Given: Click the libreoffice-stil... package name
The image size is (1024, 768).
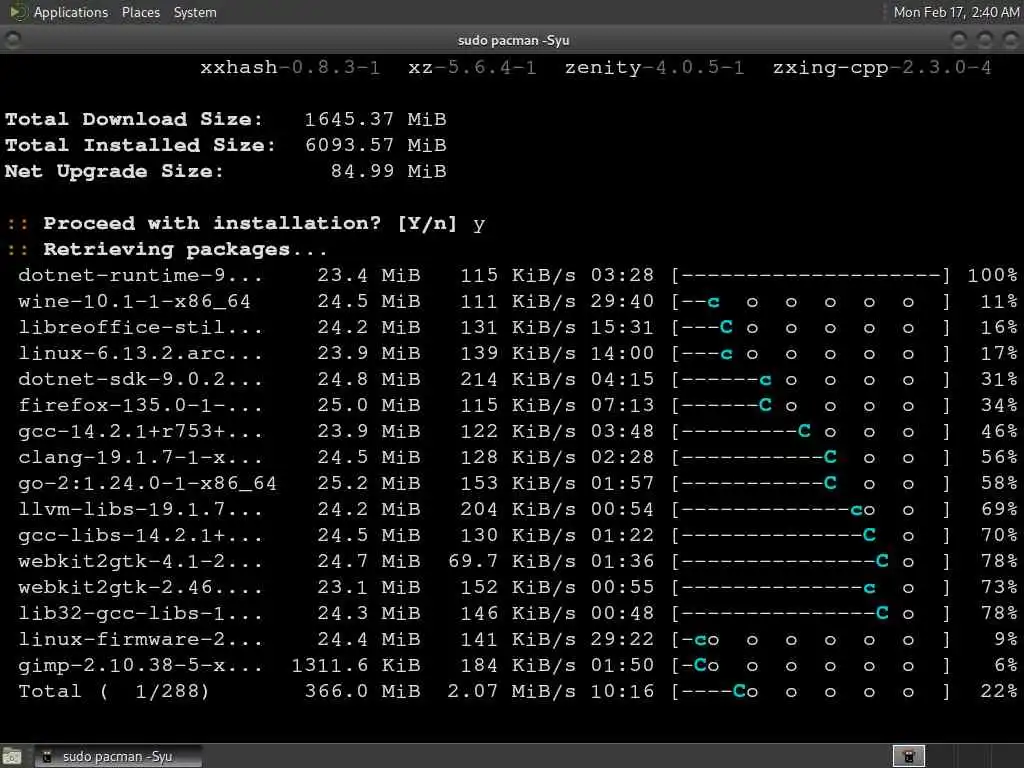Looking at the screenshot, I should pyautogui.click(x=140, y=328).
